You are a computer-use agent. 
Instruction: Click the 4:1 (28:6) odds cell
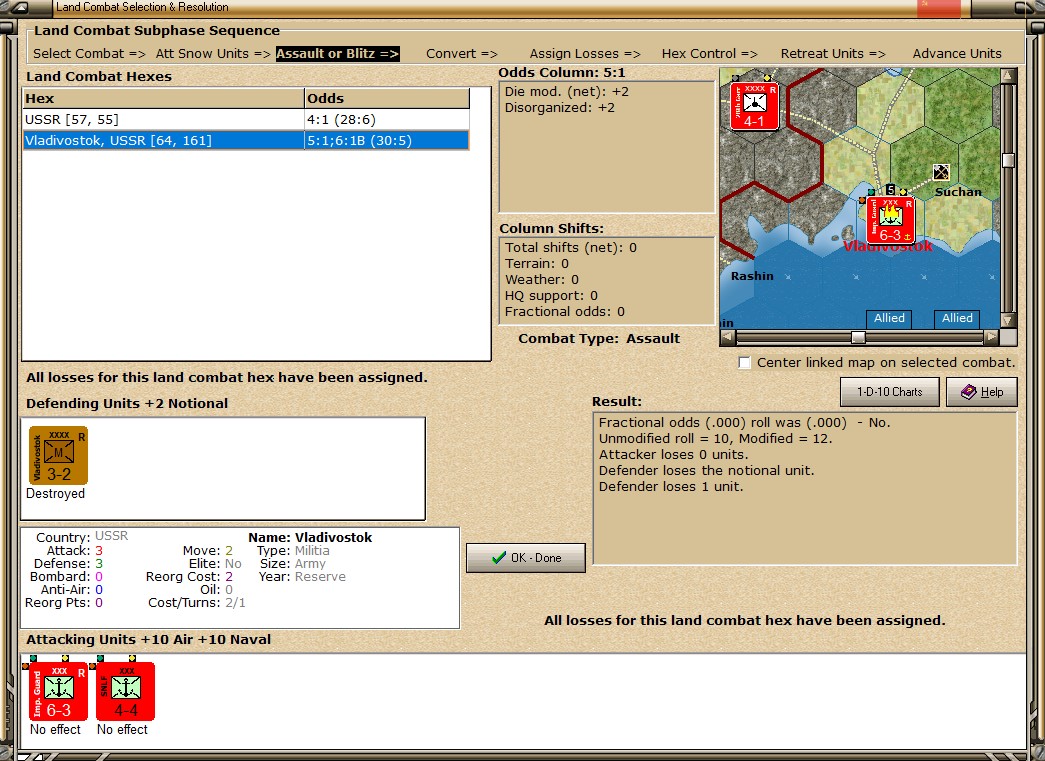click(x=387, y=119)
